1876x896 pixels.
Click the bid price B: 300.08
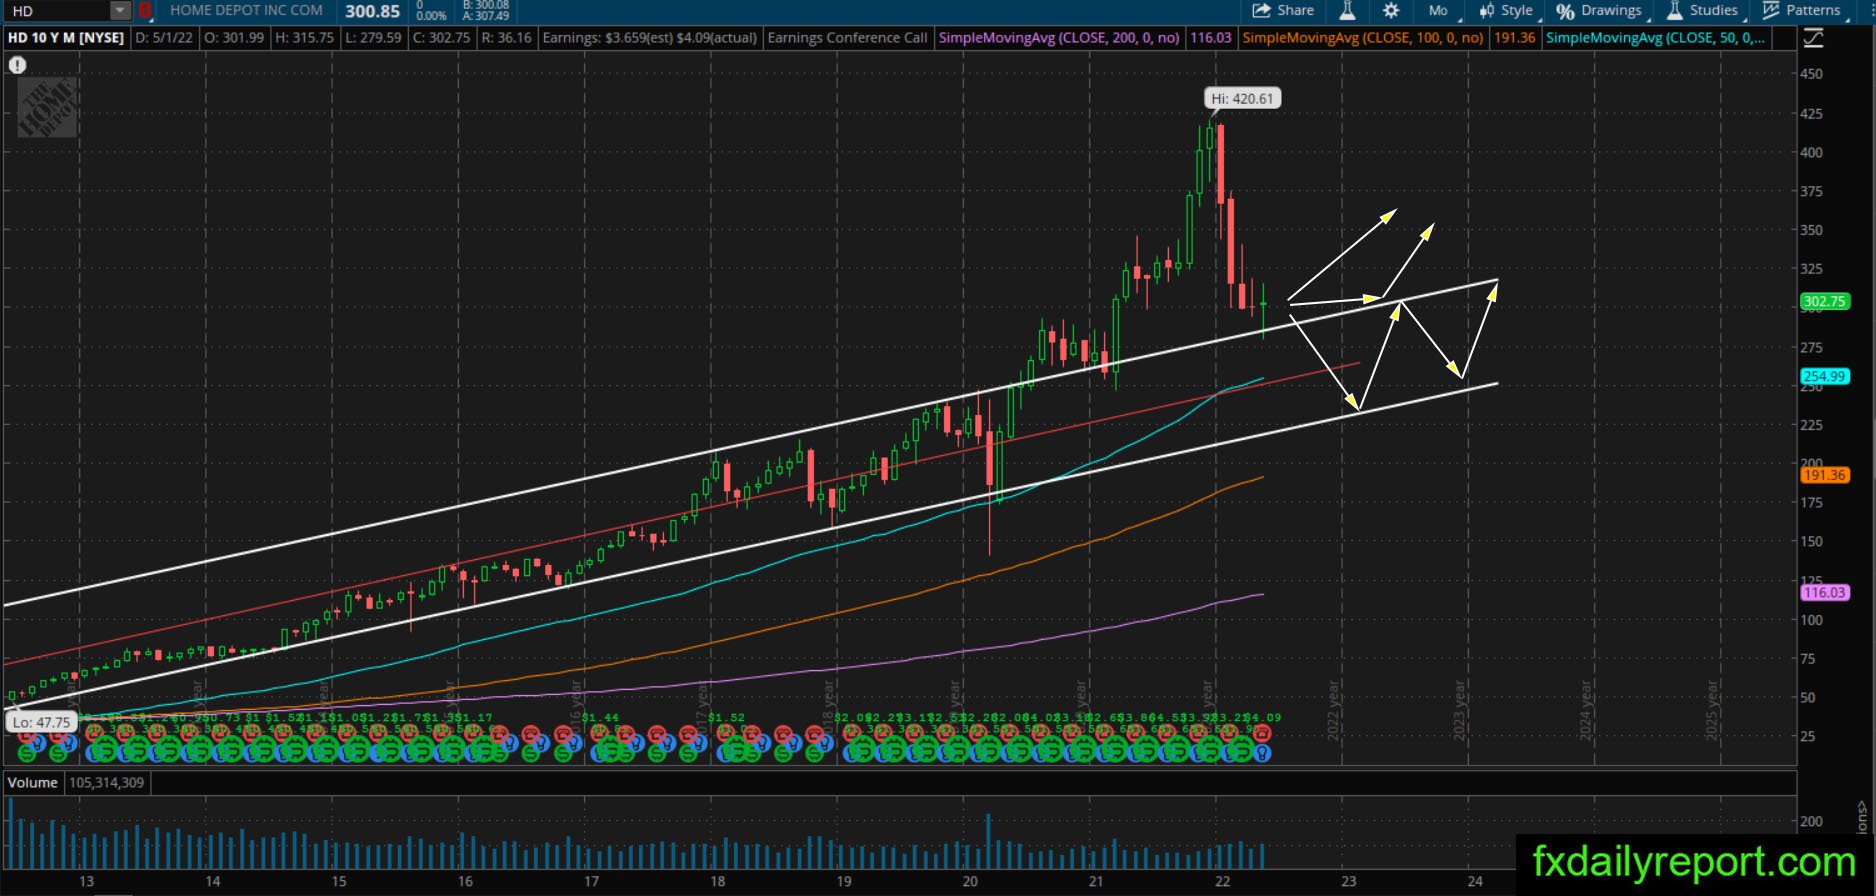tap(486, 5)
